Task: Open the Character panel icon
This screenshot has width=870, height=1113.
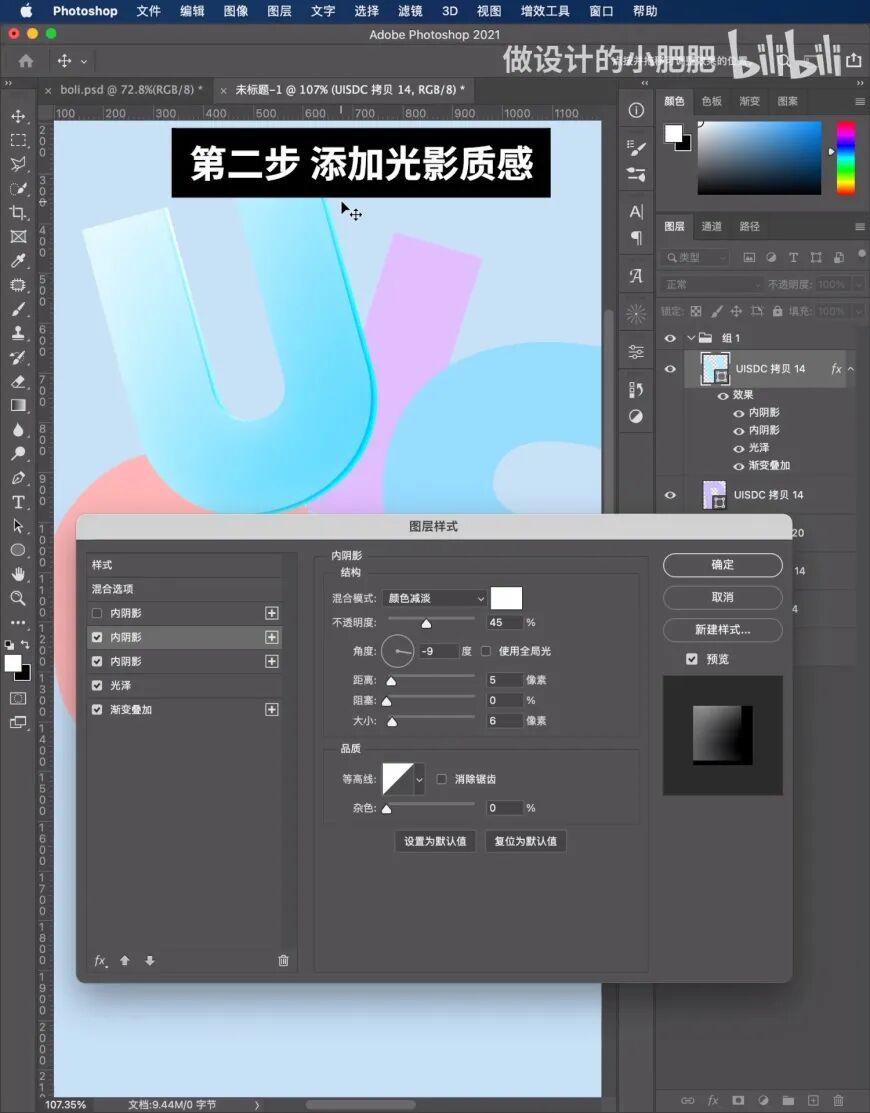Action: tap(637, 212)
